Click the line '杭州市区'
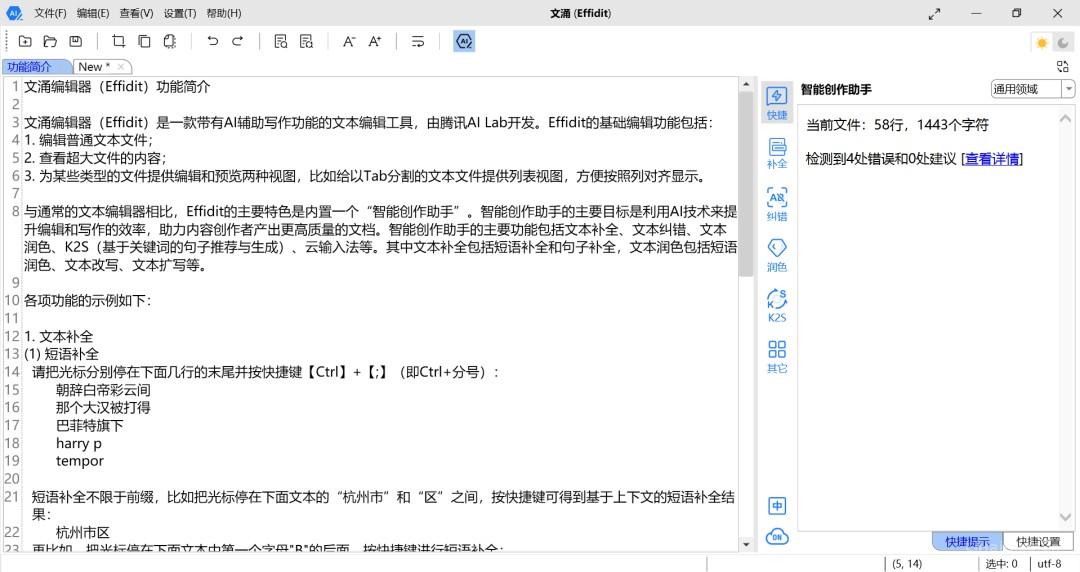Image resolution: width=1080 pixels, height=572 pixels. click(83, 533)
